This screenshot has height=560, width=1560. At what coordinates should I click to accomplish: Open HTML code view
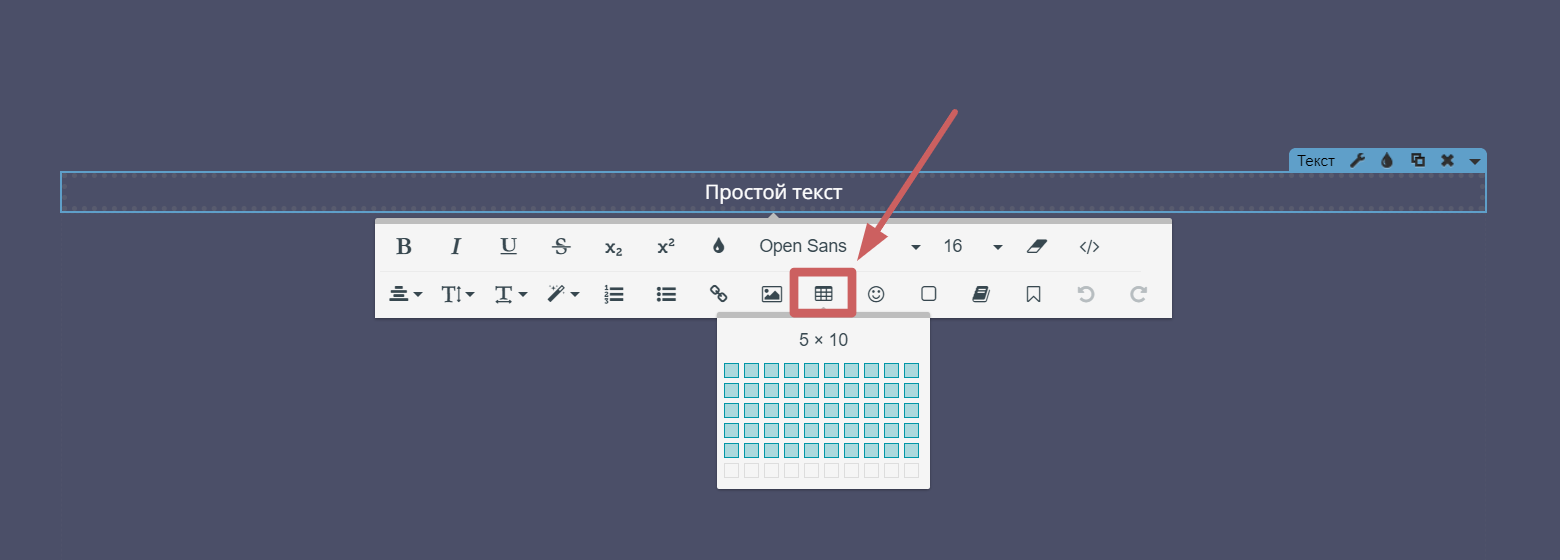(x=1089, y=247)
